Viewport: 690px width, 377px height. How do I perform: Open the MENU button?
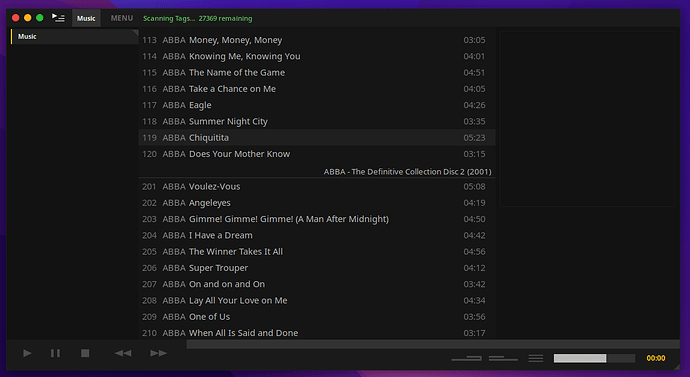122,18
